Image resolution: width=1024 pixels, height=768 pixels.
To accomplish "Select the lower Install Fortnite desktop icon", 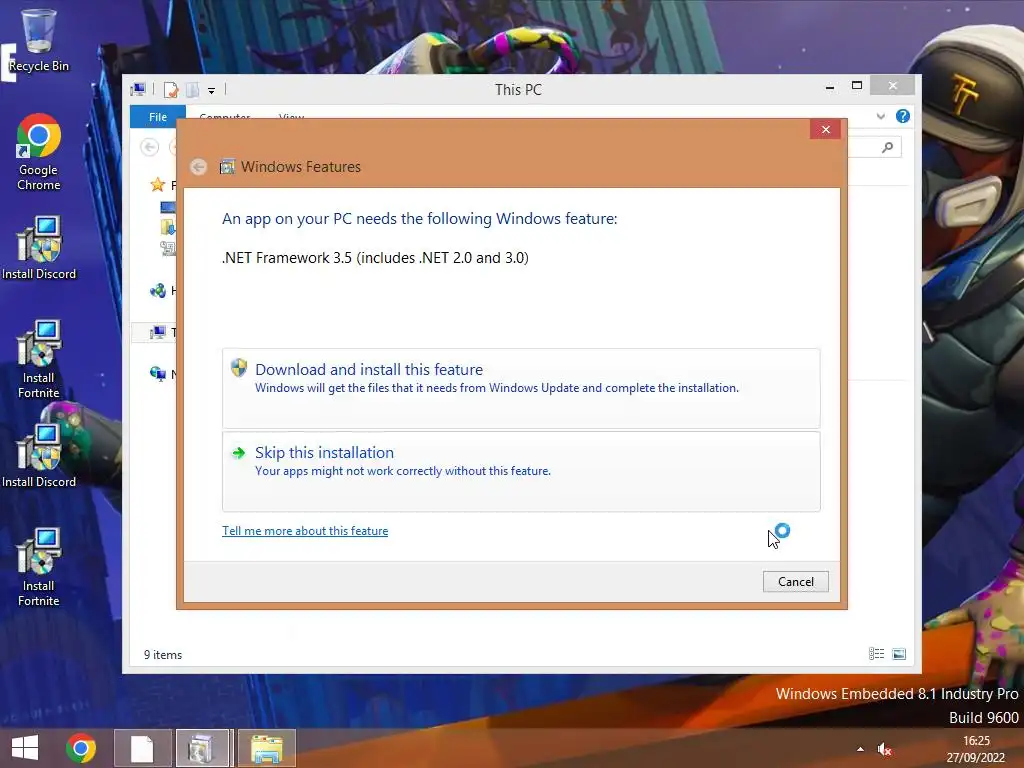I will [x=39, y=567].
